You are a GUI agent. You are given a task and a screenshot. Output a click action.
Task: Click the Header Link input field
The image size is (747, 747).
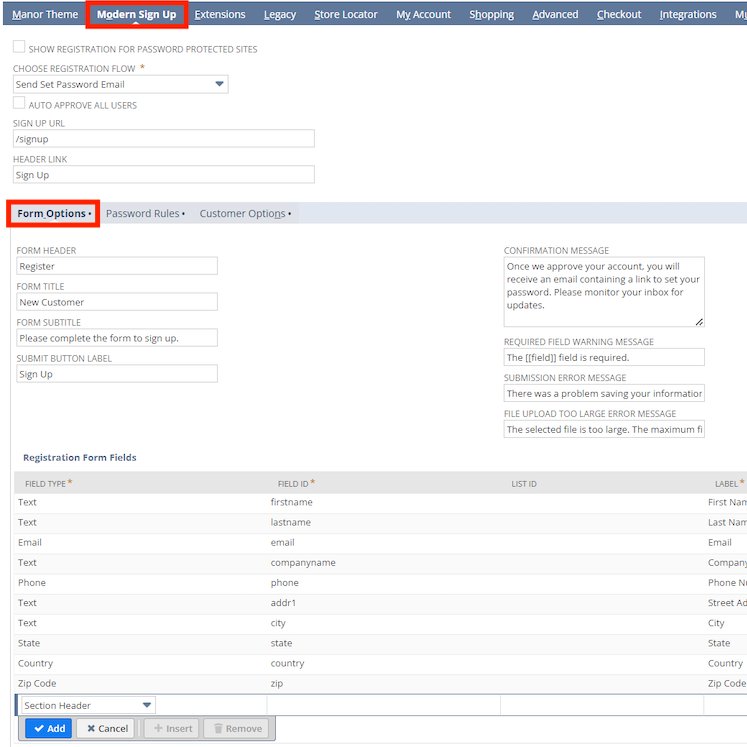[163, 174]
